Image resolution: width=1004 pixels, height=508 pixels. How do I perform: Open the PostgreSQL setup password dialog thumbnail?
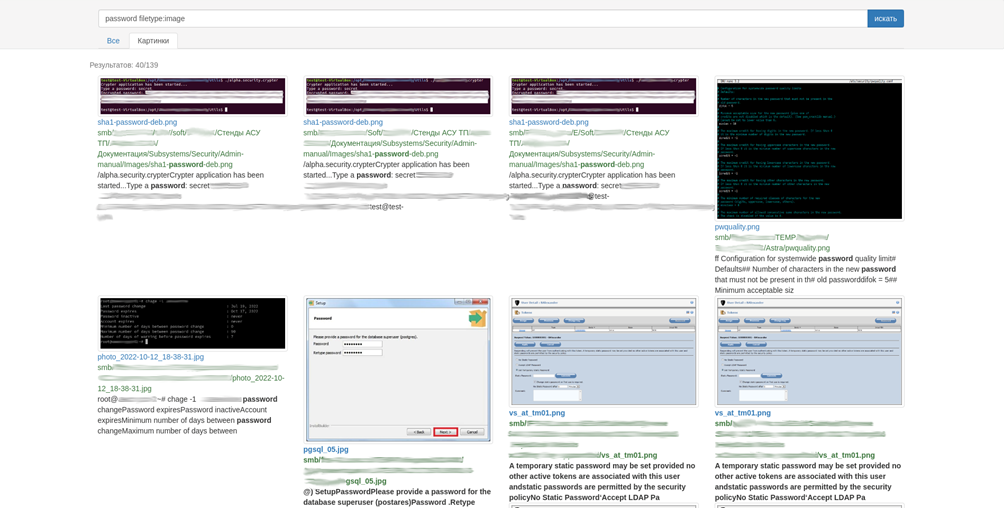point(398,369)
